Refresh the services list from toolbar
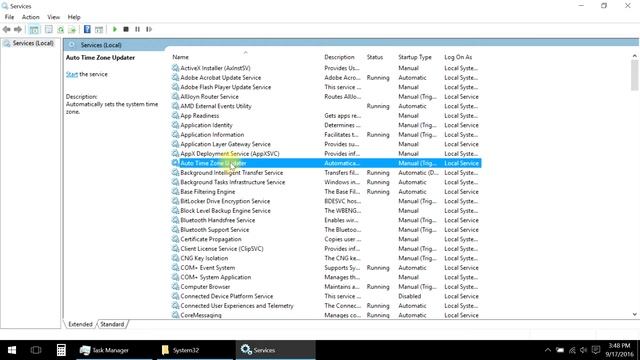 point(60,29)
